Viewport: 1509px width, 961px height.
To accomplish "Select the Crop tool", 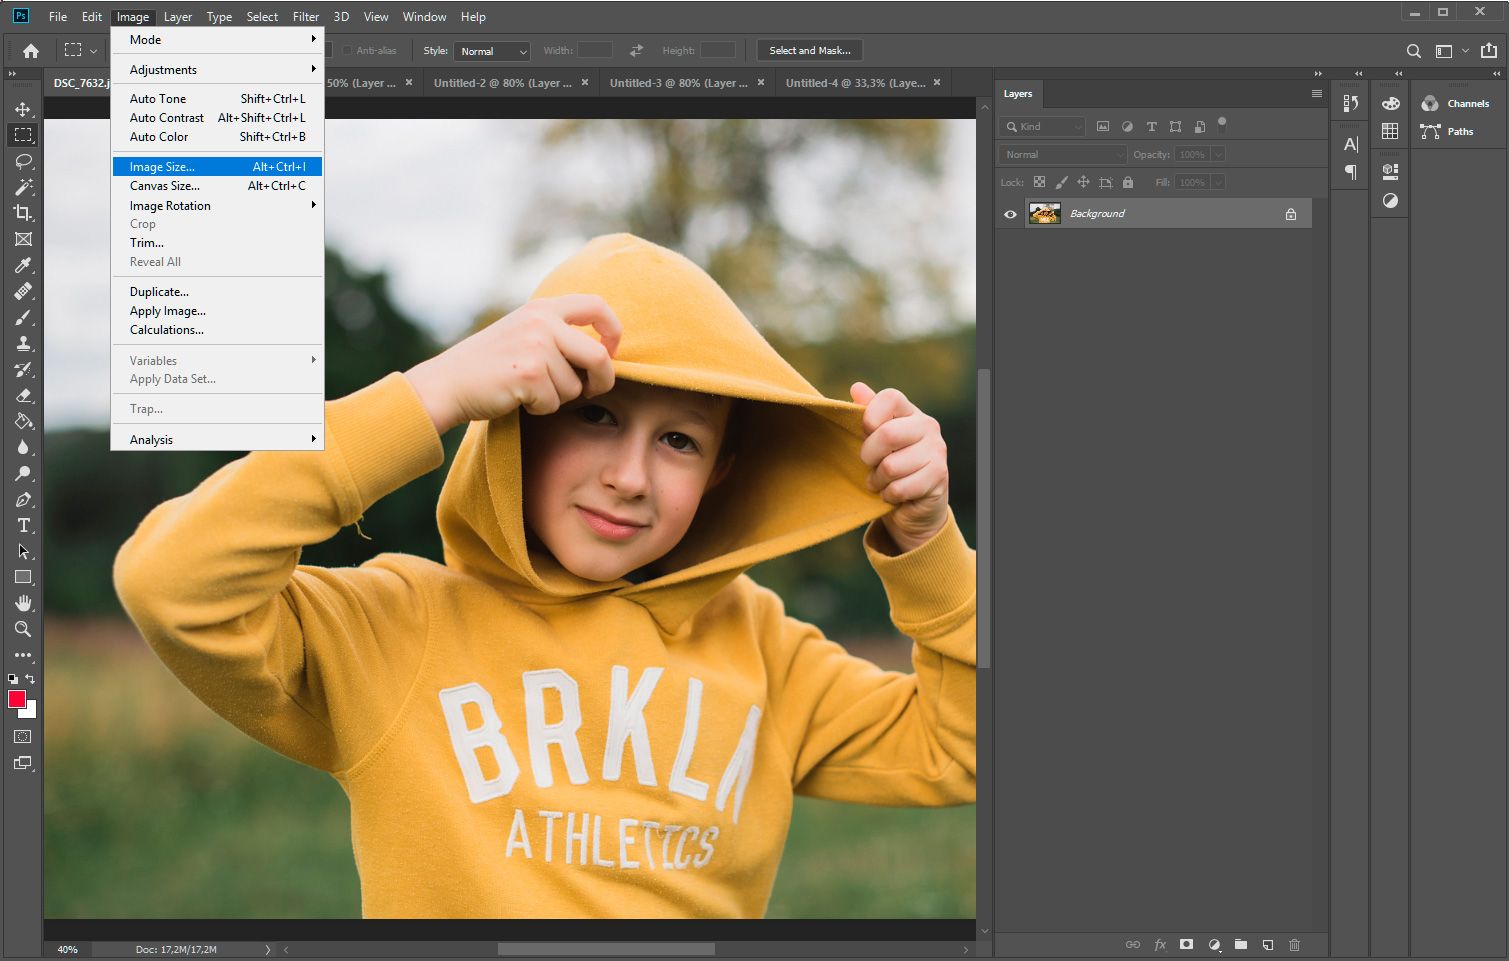I will coord(23,213).
